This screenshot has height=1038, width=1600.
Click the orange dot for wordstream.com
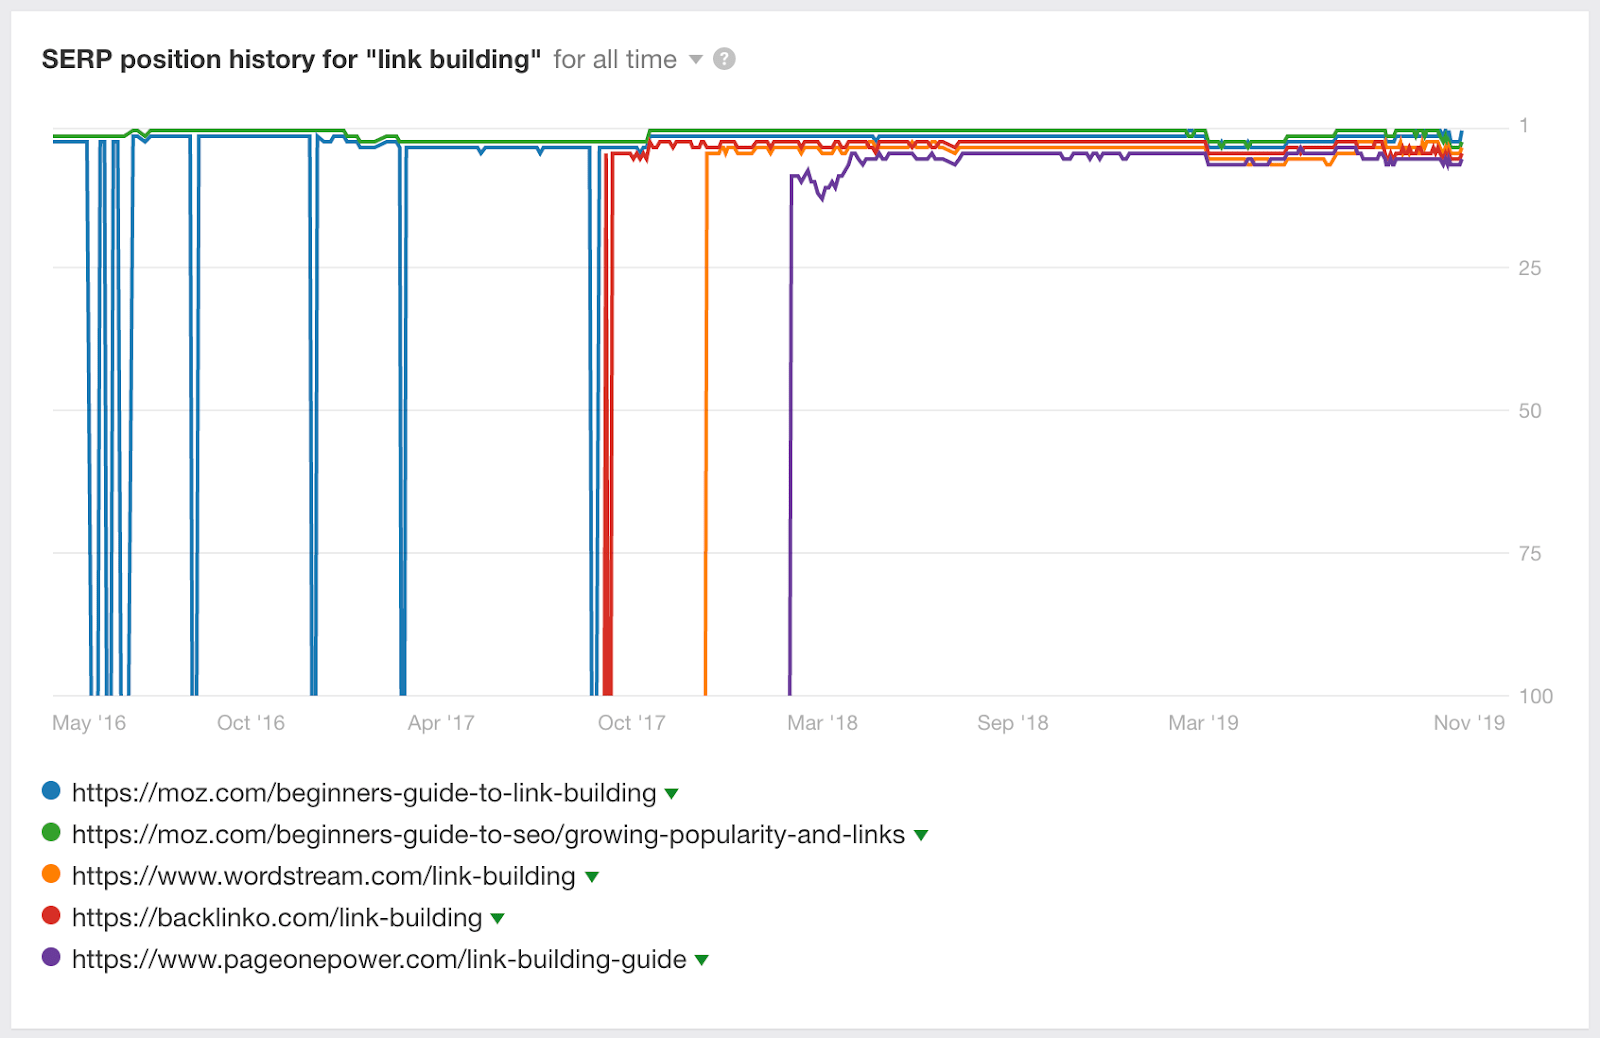(51, 874)
